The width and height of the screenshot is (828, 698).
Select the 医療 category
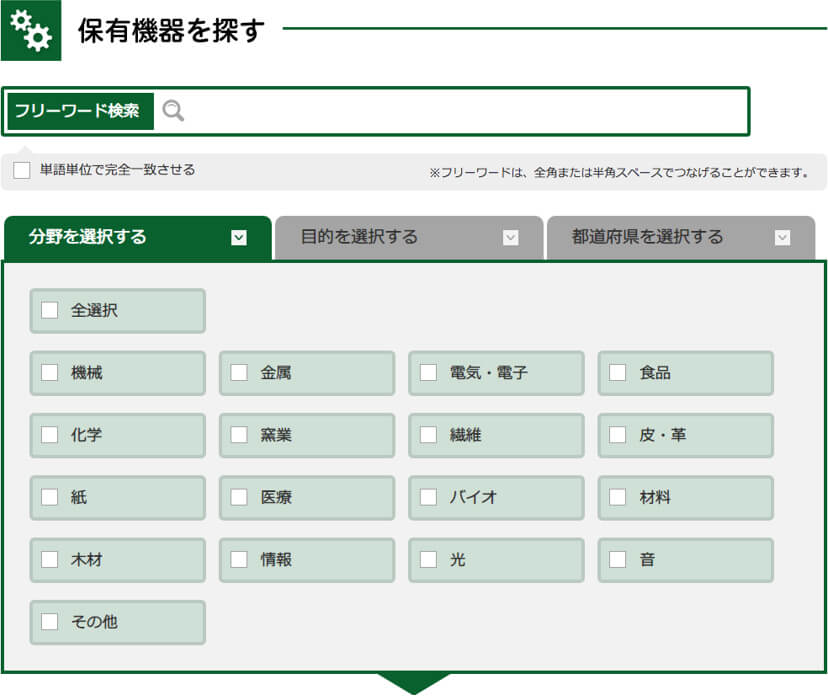[238, 497]
